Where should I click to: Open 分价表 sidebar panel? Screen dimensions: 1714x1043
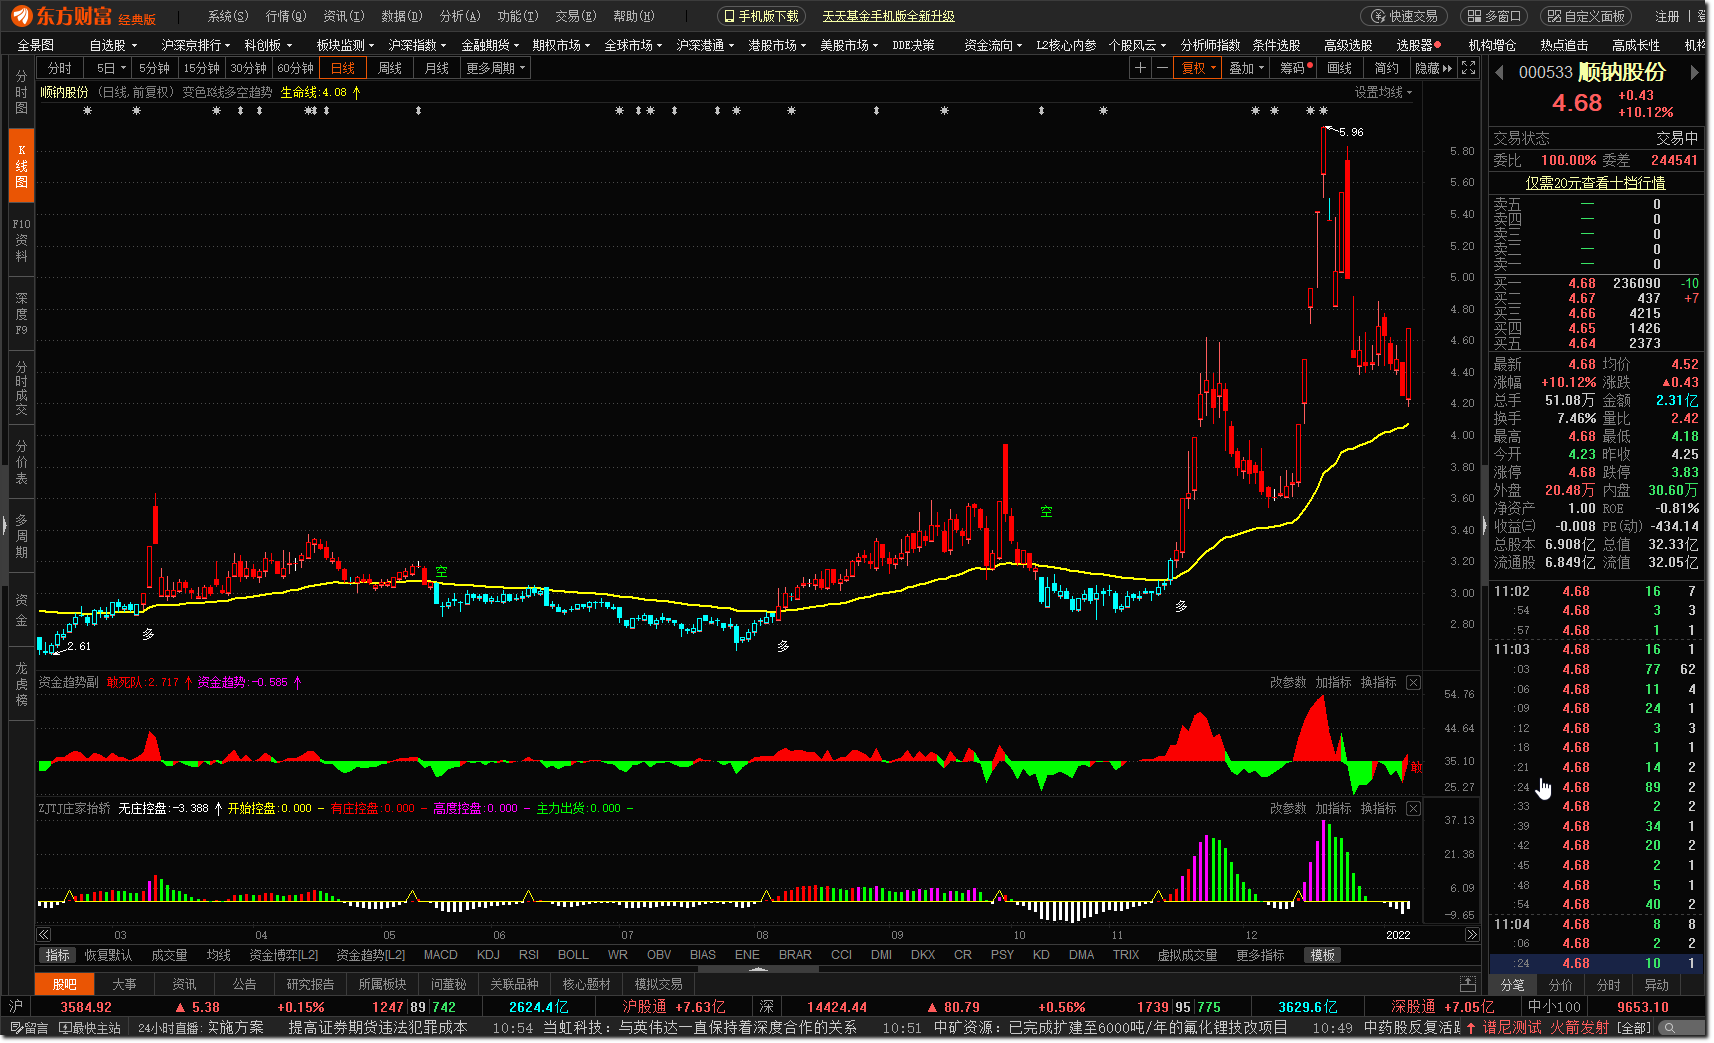[21, 462]
